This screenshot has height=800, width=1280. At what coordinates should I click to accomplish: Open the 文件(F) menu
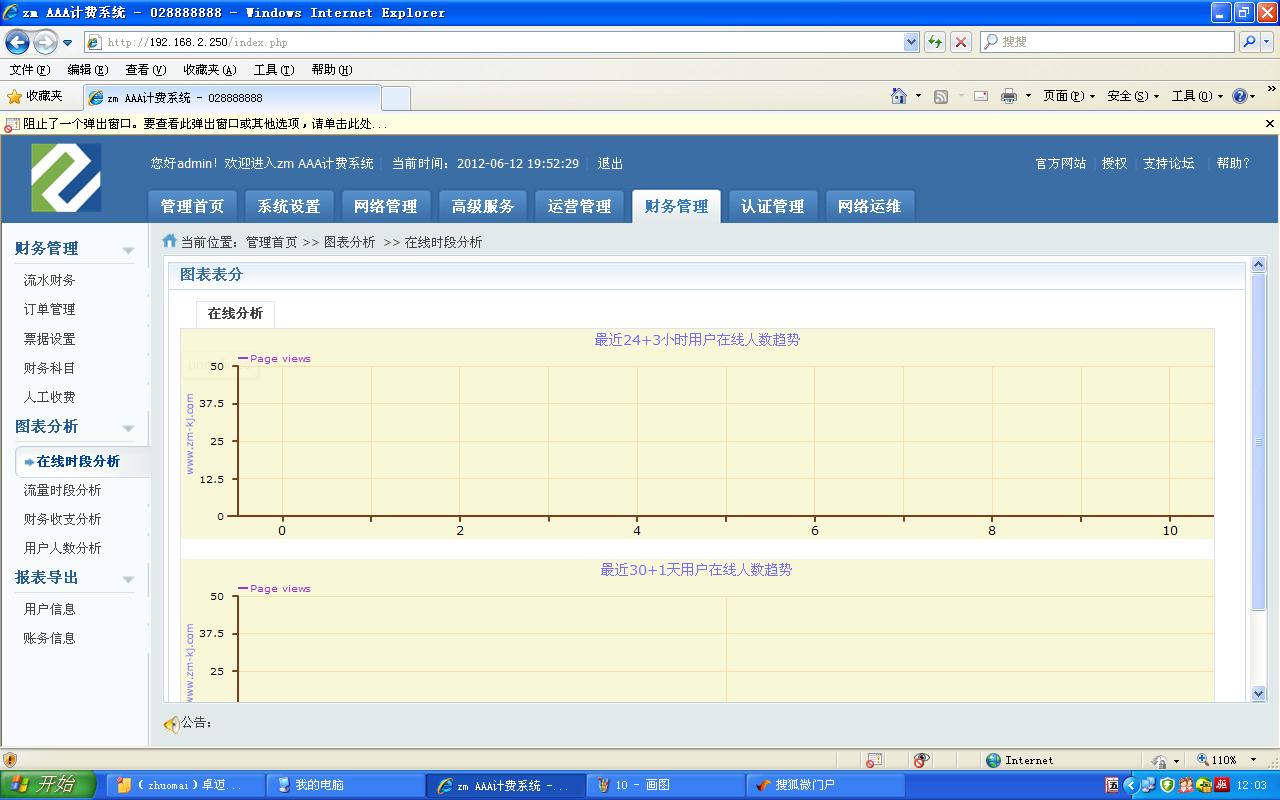click(x=29, y=70)
